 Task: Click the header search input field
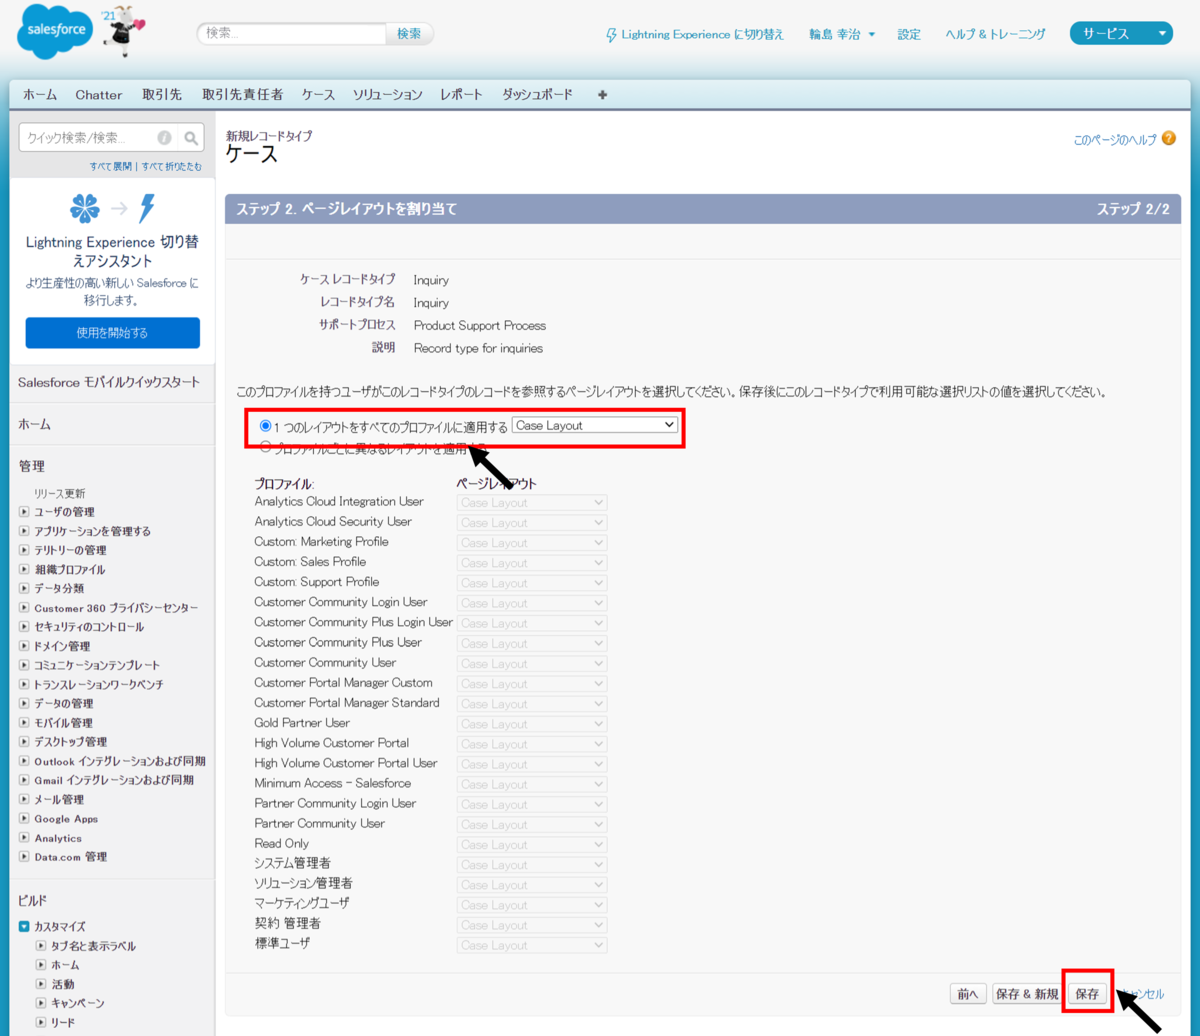292,34
